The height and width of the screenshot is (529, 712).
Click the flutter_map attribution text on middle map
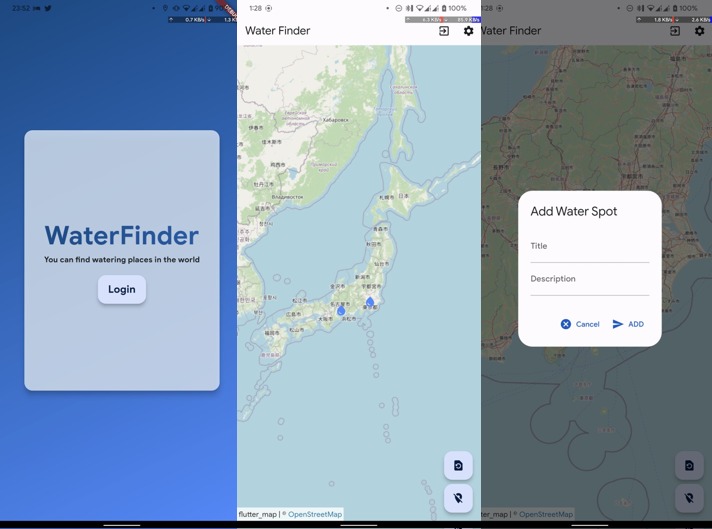click(257, 514)
